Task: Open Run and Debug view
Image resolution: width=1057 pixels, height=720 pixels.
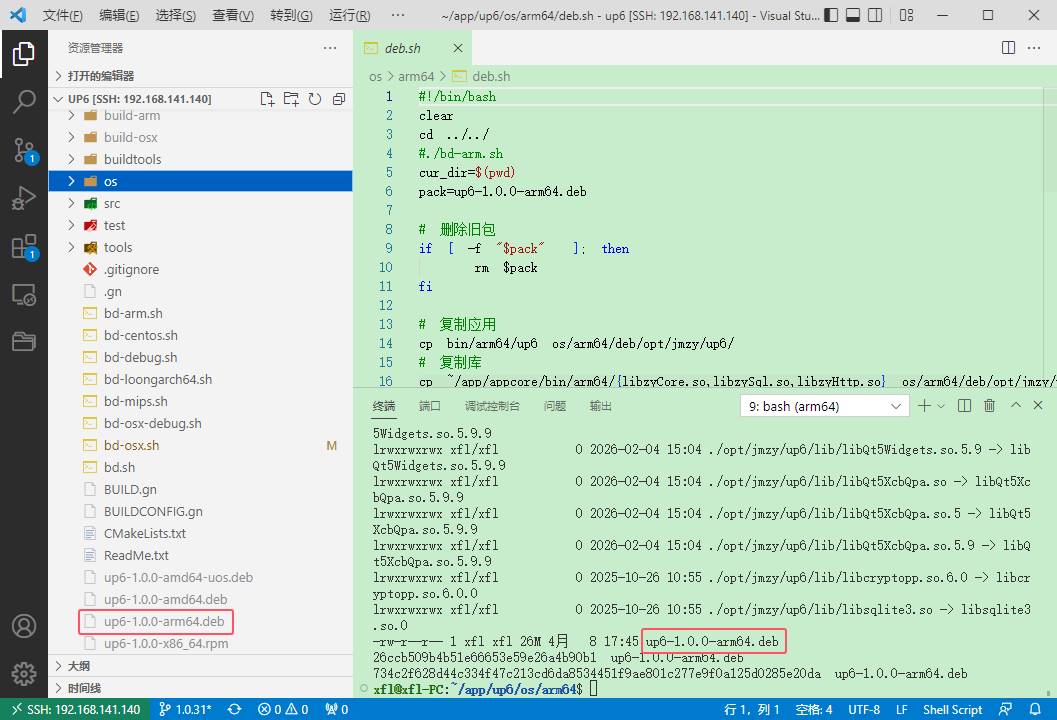Action: coord(24,198)
